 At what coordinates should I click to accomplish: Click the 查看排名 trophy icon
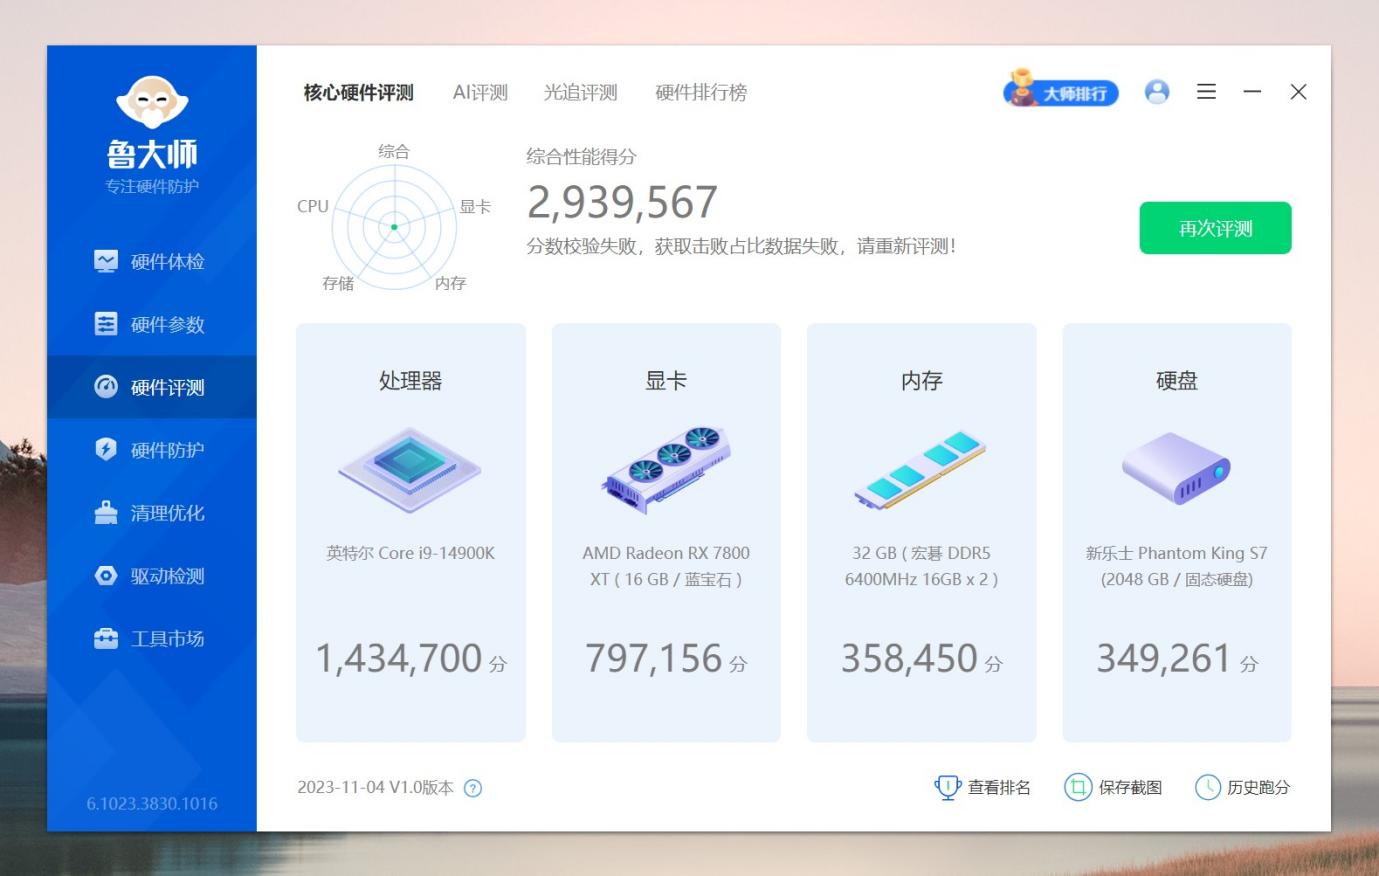[947, 788]
